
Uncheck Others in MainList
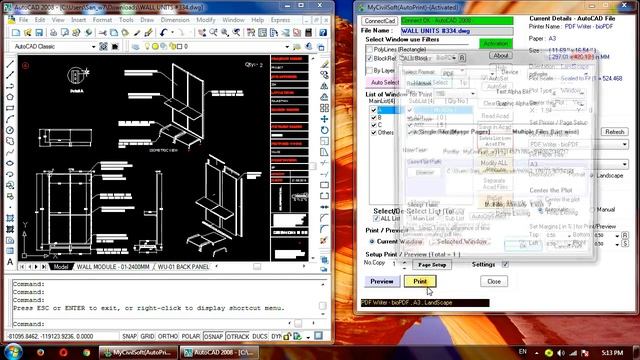(373, 133)
